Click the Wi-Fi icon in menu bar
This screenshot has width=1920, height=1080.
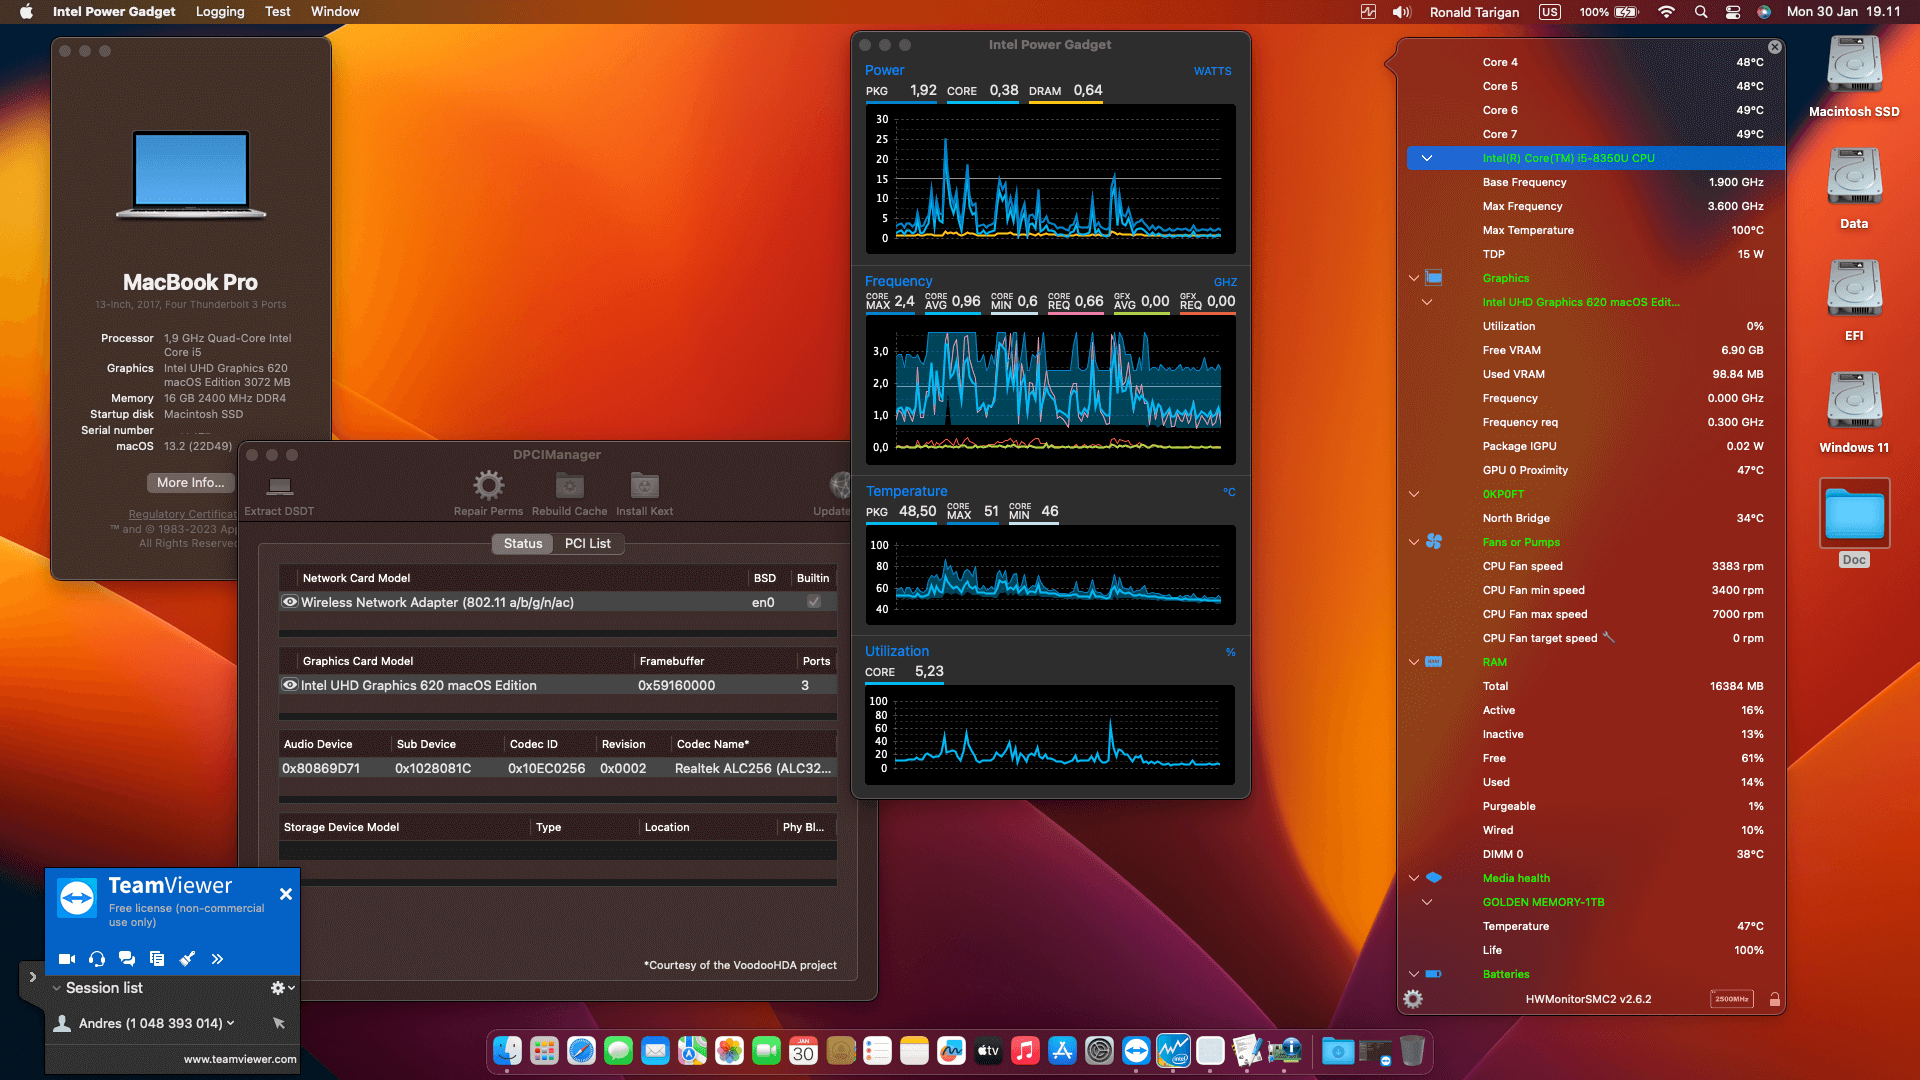[x=1666, y=12]
